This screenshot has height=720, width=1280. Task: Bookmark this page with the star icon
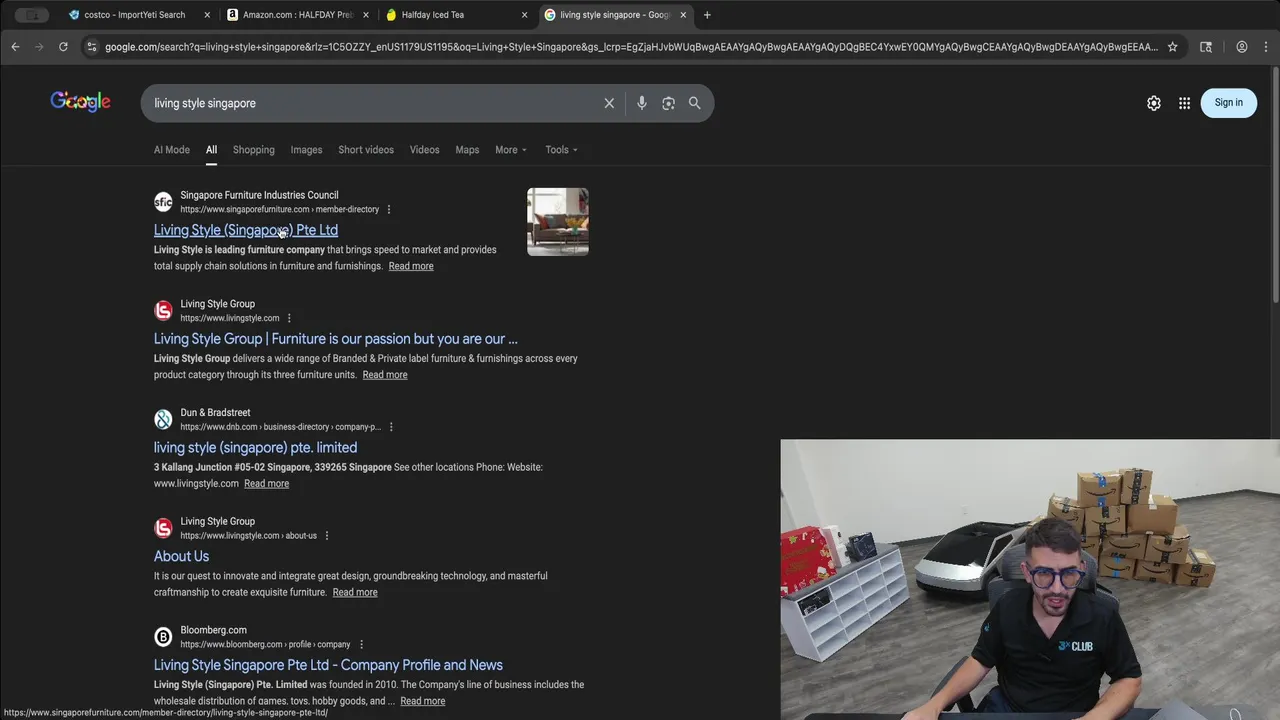pyautogui.click(x=1173, y=46)
